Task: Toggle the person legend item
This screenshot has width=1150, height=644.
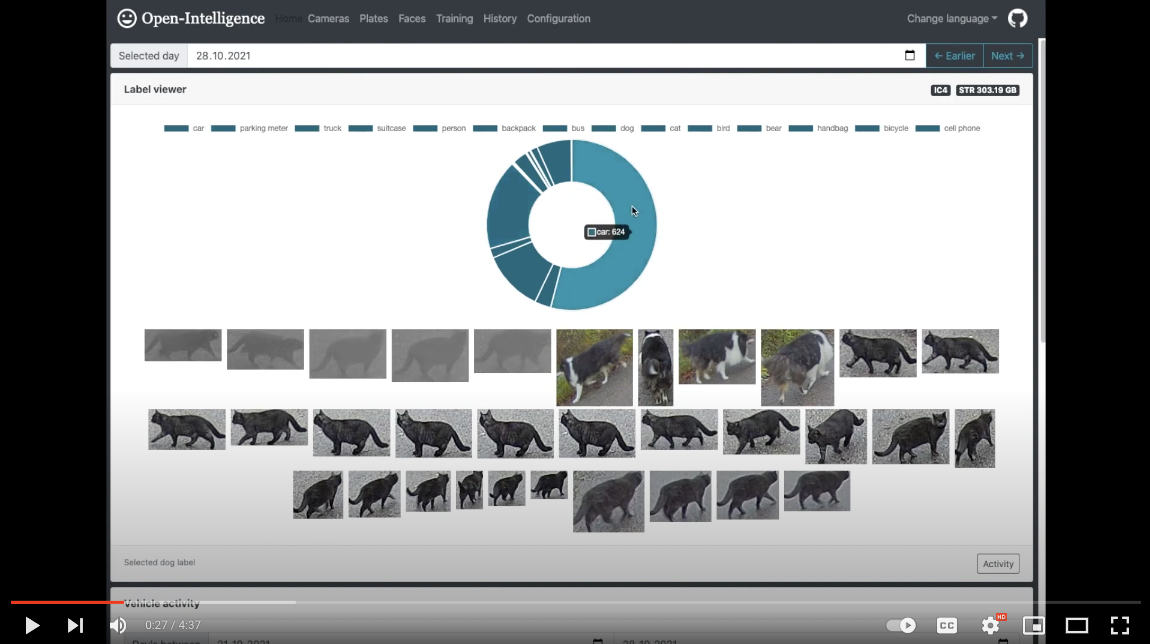Action: (439, 128)
